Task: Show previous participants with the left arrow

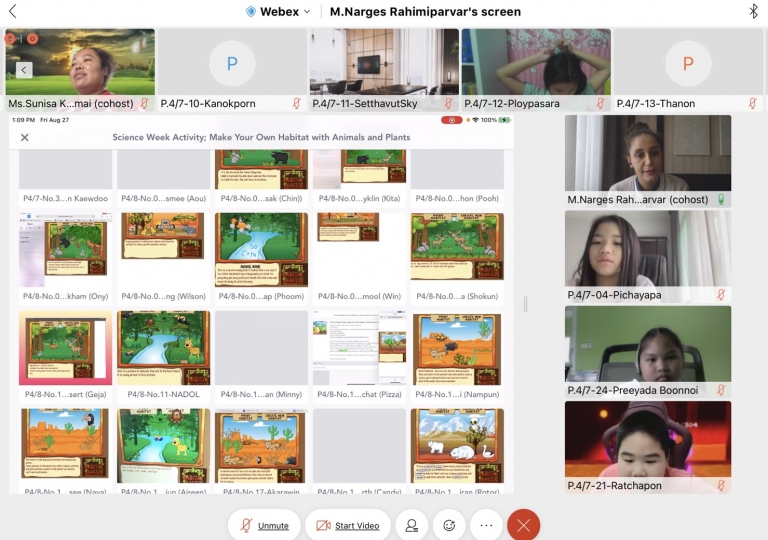Action: (24, 70)
